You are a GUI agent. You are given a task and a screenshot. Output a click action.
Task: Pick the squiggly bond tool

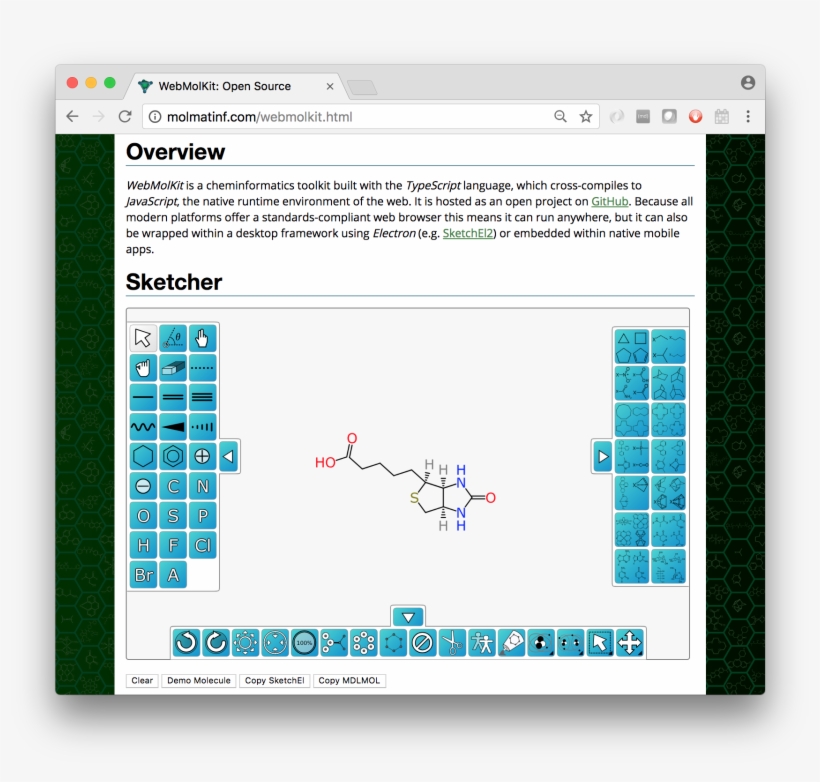pyautogui.click(x=142, y=427)
